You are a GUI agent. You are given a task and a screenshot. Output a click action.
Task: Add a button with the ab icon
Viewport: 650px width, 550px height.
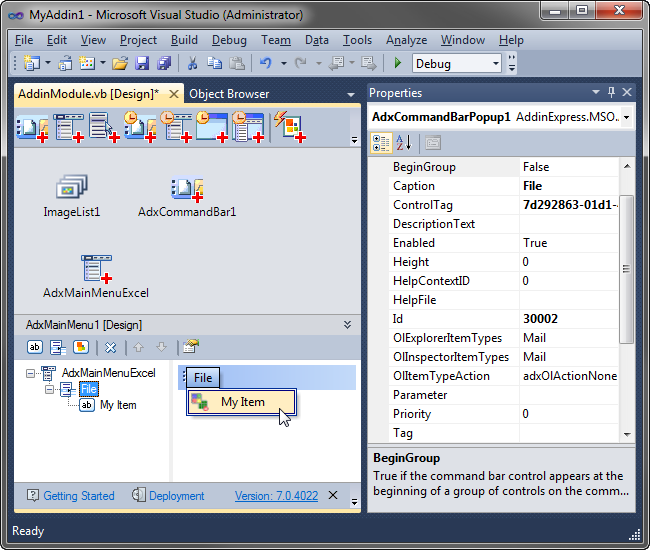pyautogui.click(x=35, y=347)
